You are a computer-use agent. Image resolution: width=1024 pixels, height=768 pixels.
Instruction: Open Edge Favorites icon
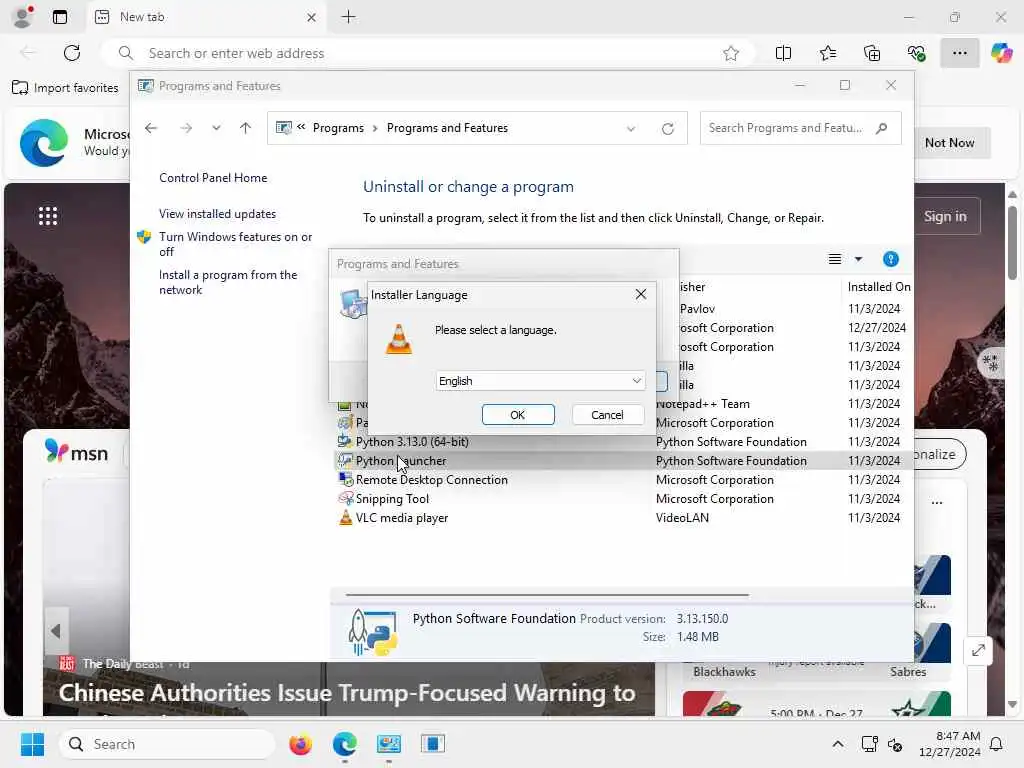click(x=827, y=54)
